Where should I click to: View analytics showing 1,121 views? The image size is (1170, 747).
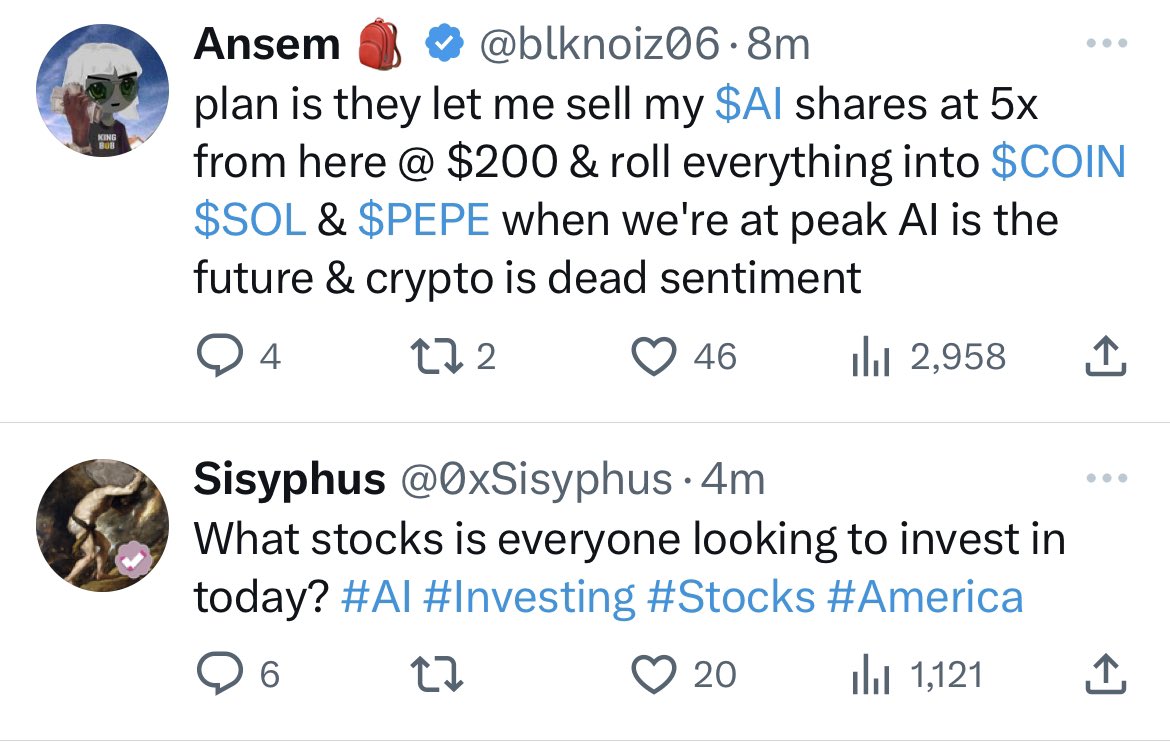coord(918,675)
